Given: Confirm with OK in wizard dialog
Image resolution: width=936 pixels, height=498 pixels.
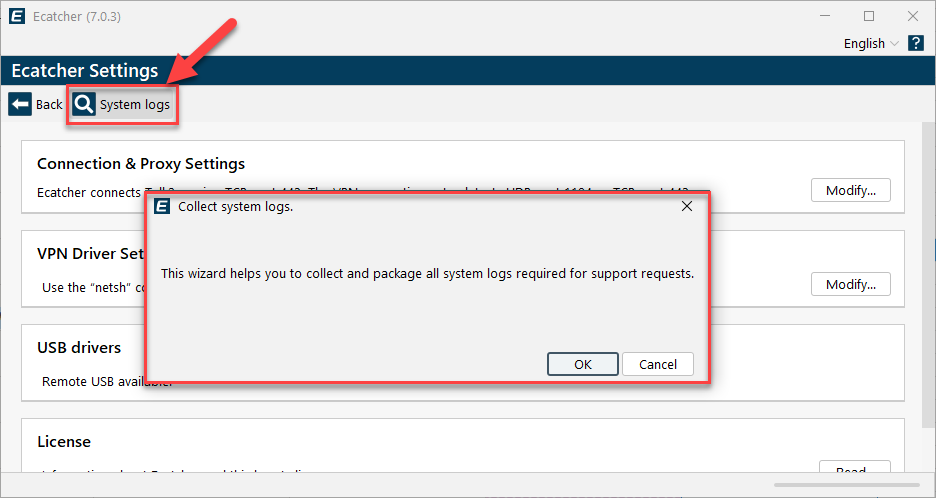Looking at the screenshot, I should tap(583, 364).
